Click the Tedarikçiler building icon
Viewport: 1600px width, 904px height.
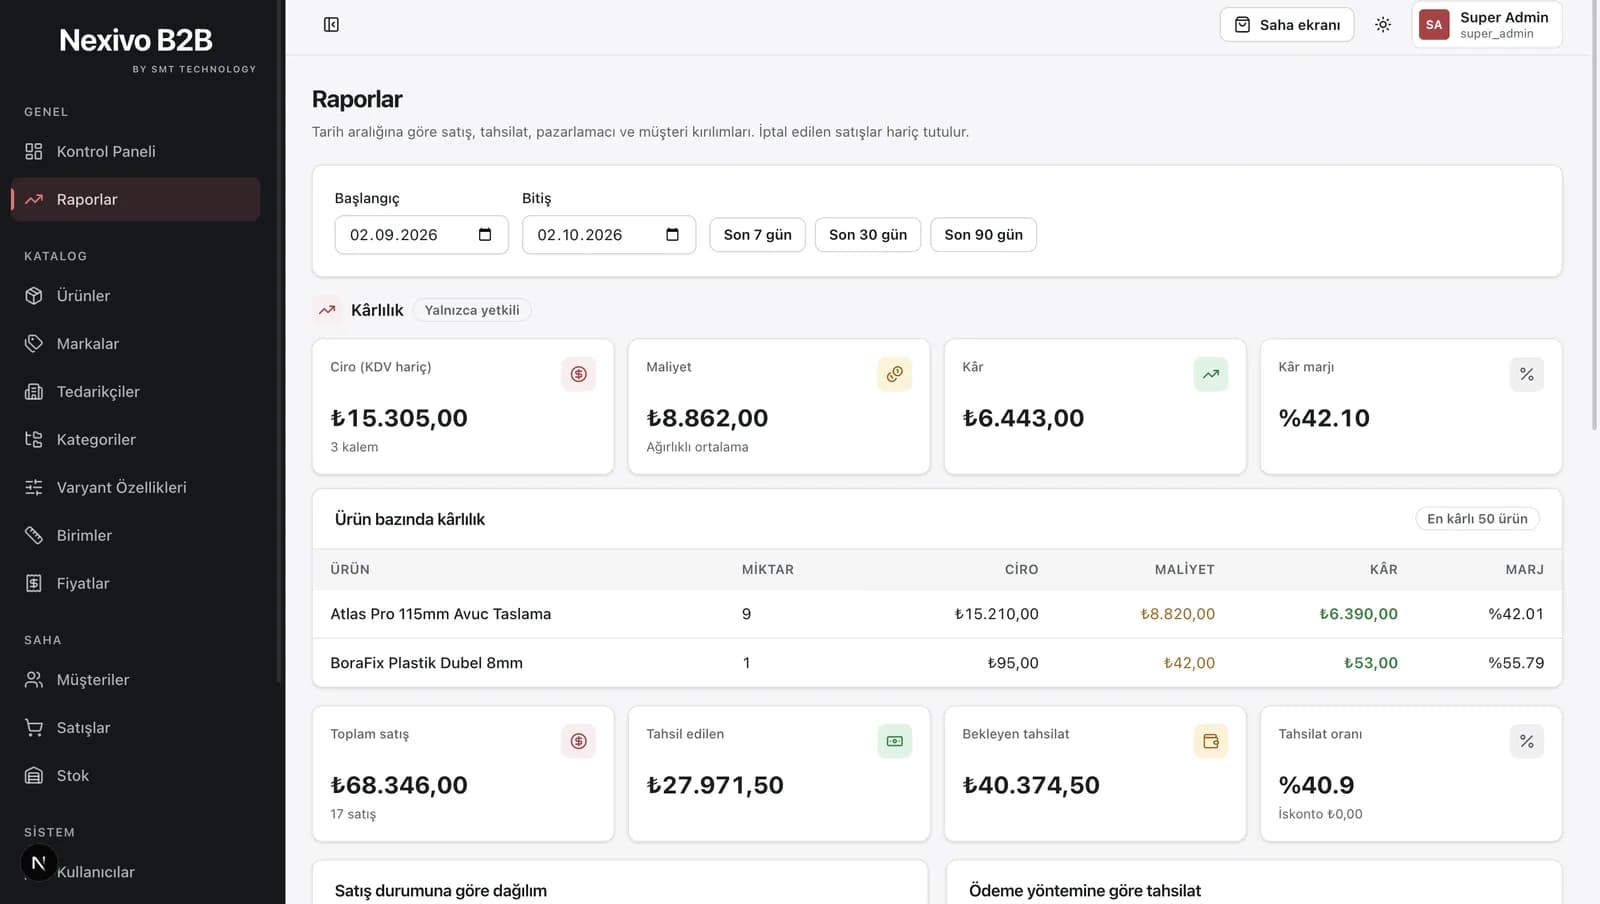[34, 391]
